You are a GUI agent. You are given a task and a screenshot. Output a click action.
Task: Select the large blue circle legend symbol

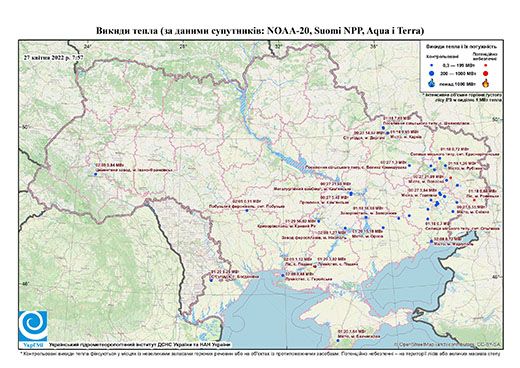point(432,73)
